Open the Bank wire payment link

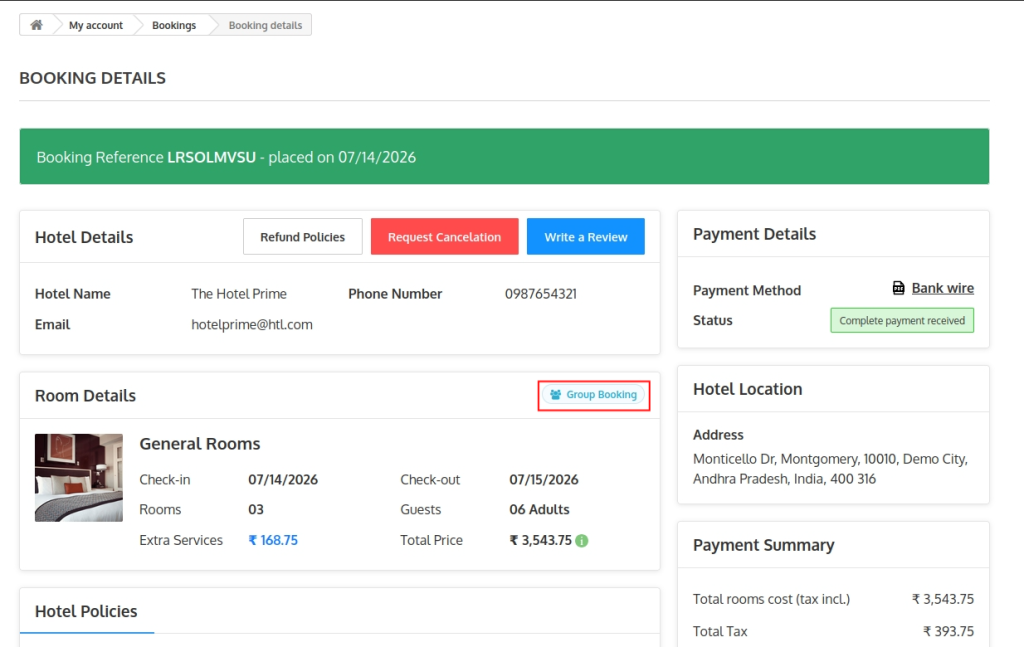(x=942, y=288)
